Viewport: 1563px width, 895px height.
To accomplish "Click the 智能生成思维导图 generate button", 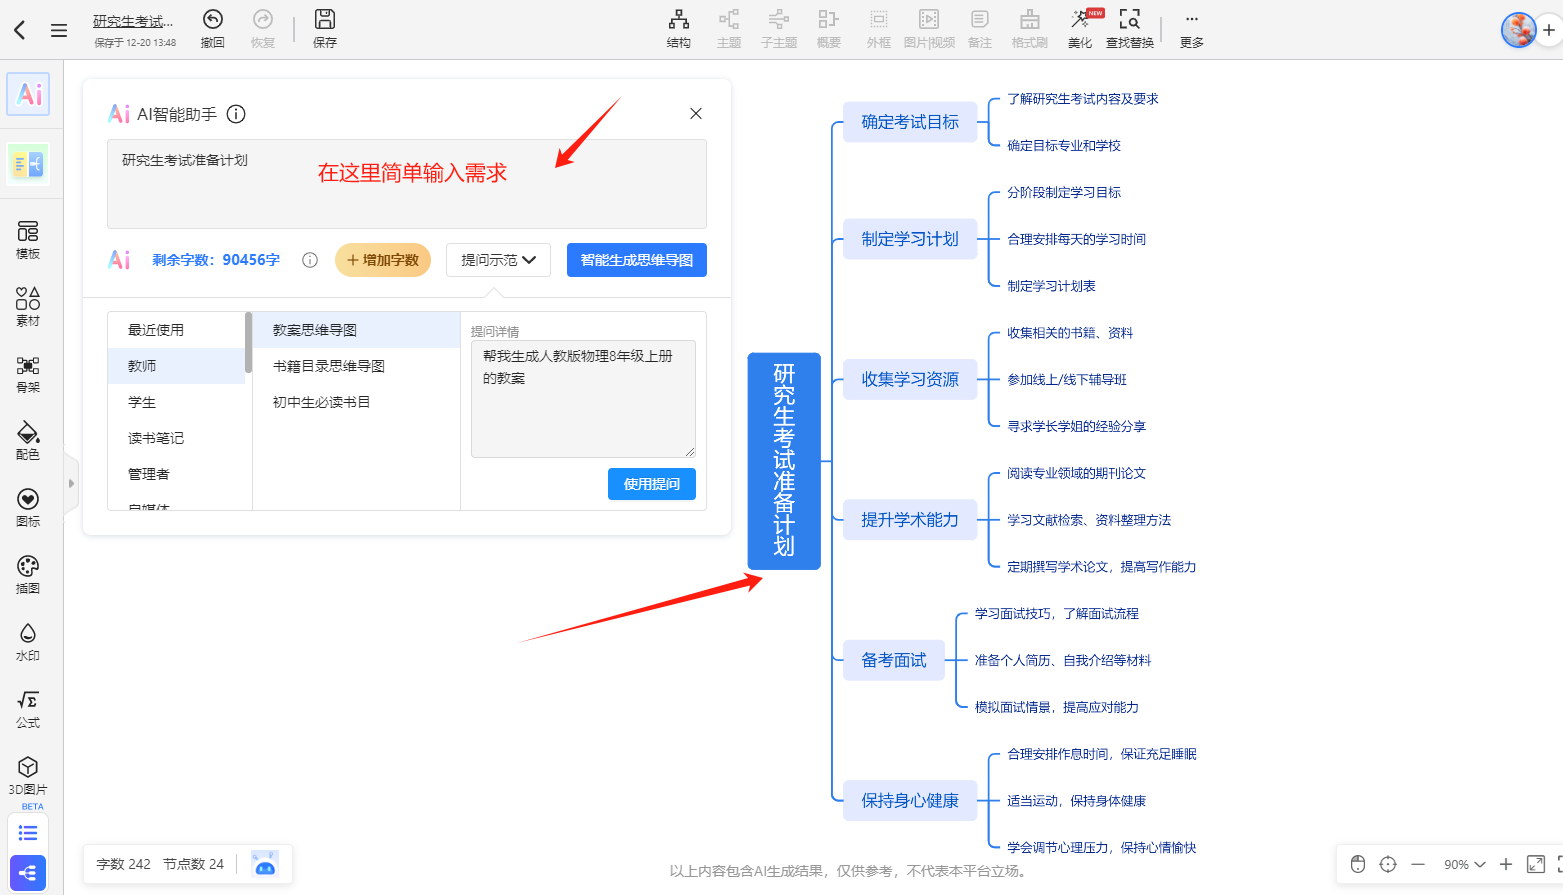I will pyautogui.click(x=636, y=259).
